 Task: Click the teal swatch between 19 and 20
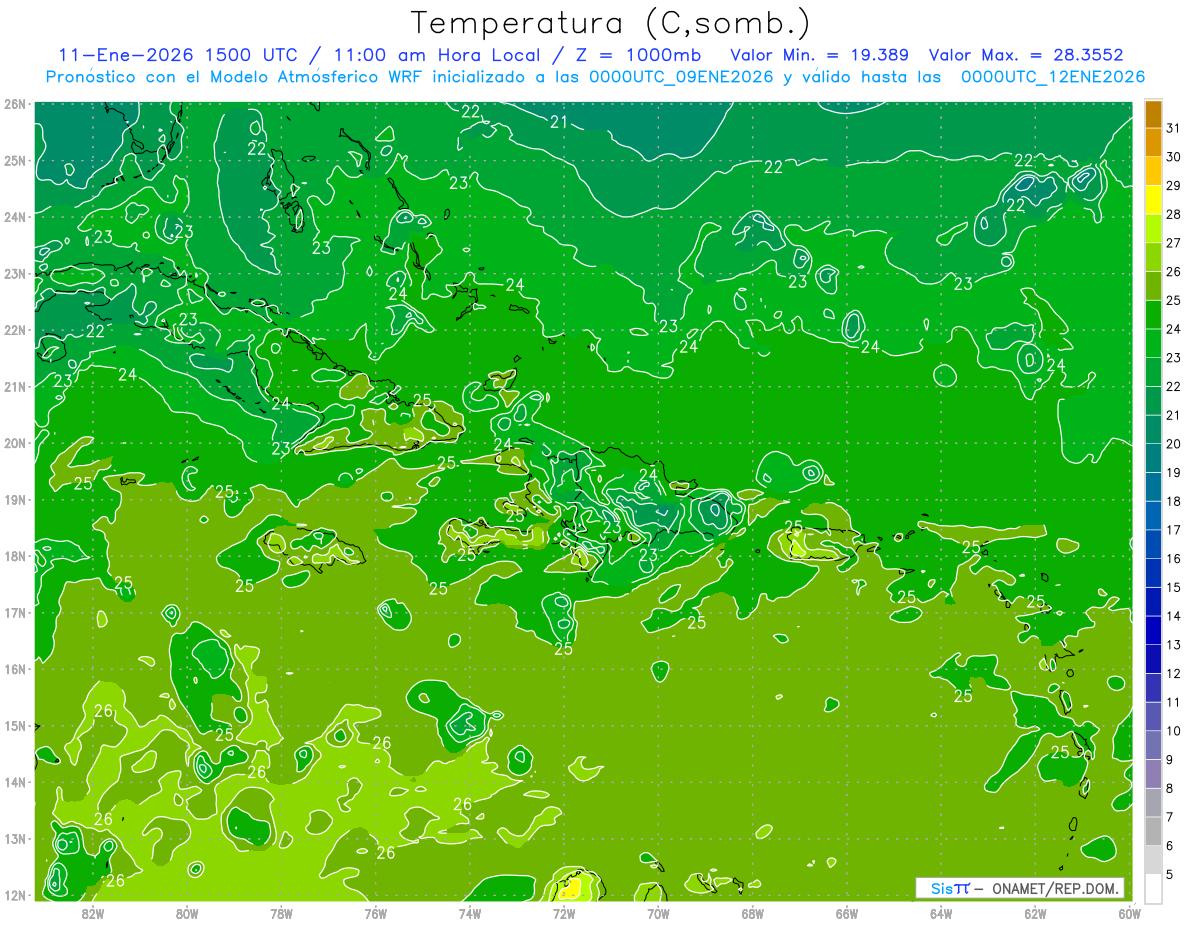point(1153,458)
